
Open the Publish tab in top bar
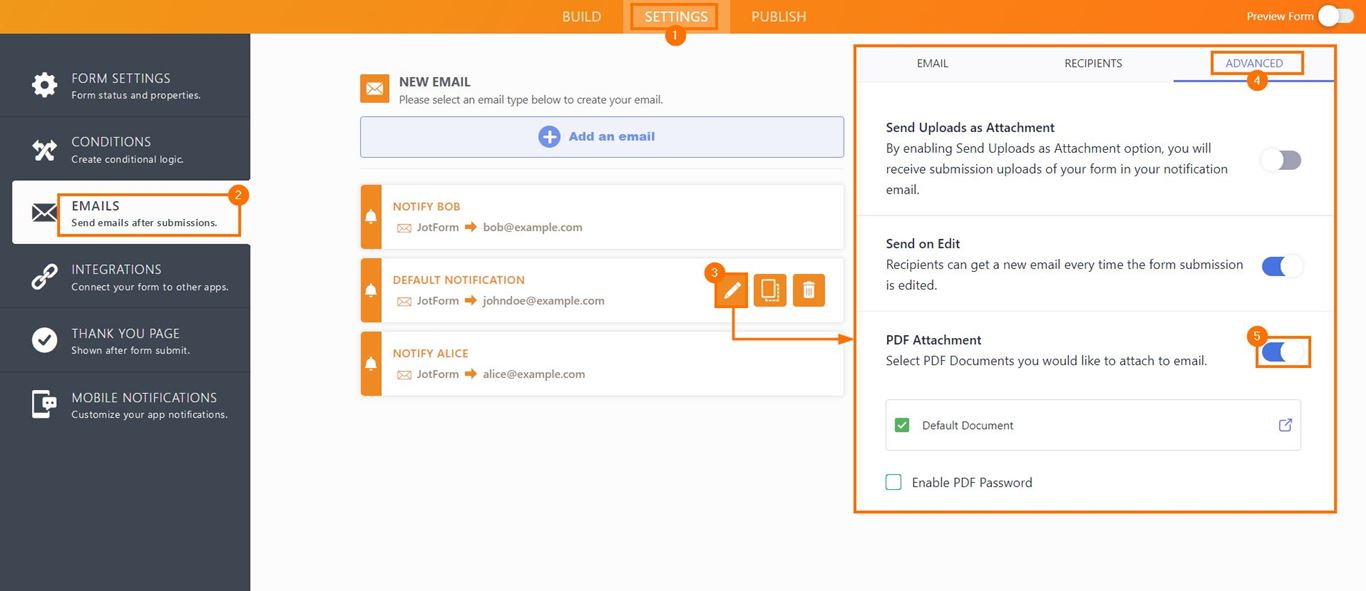[x=778, y=17]
